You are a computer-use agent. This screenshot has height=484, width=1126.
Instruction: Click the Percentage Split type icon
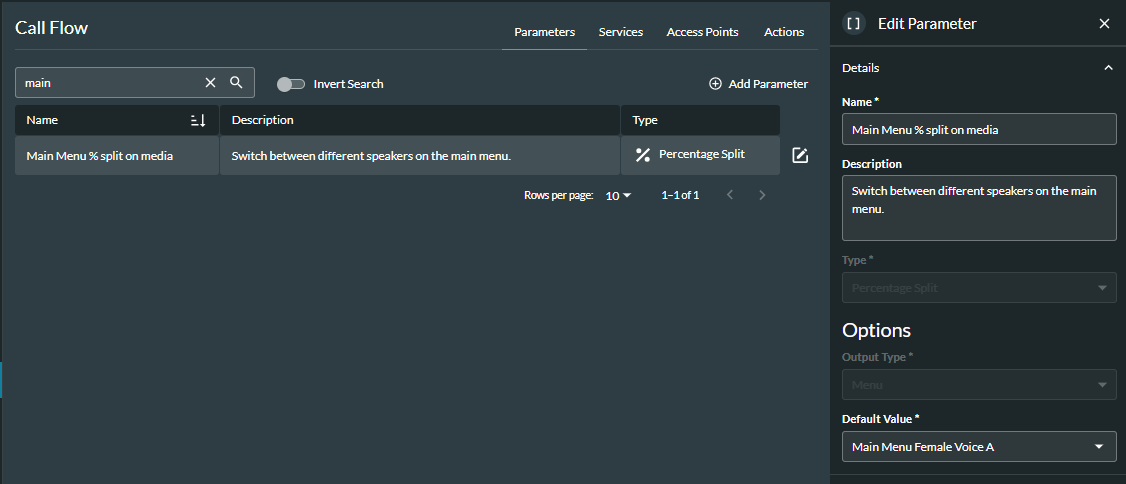pos(643,155)
